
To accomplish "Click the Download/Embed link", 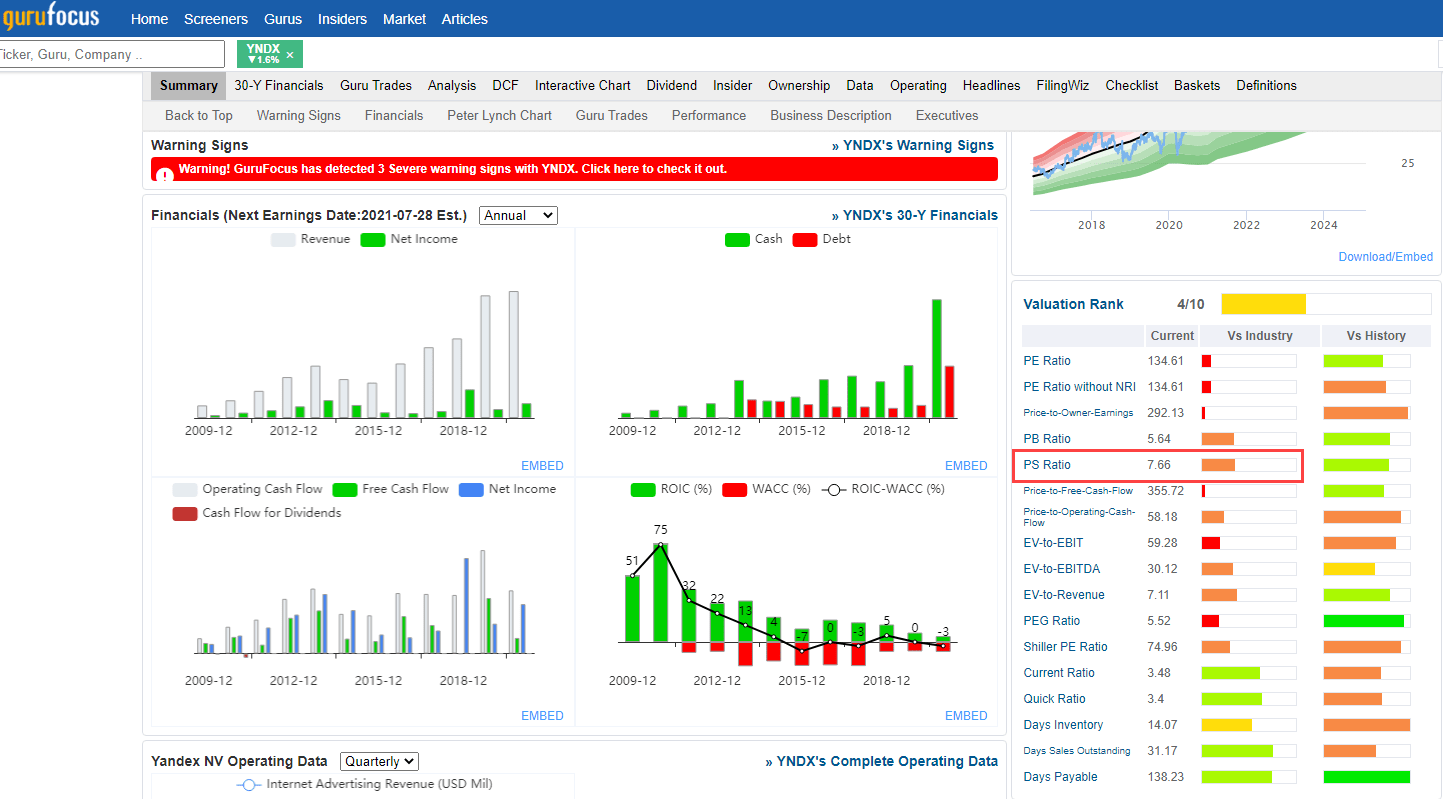I will (x=1385, y=257).
